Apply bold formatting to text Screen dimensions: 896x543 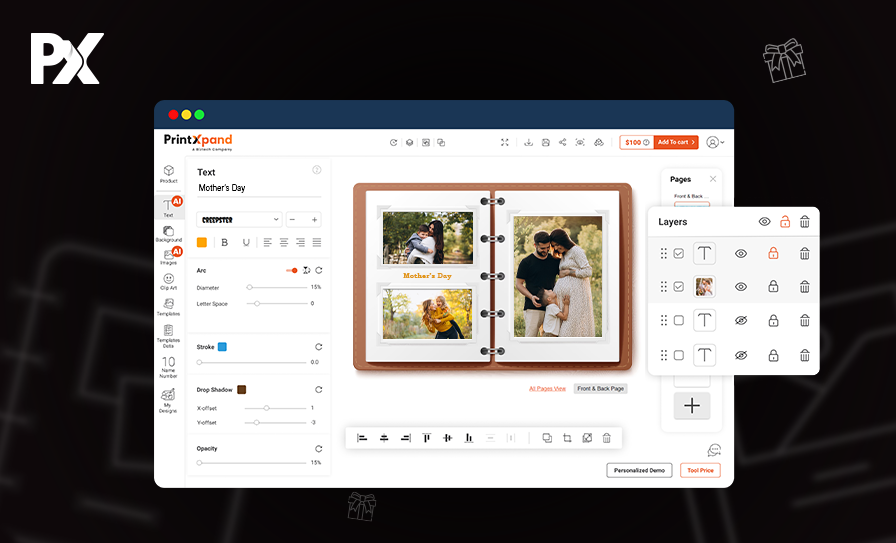(224, 242)
